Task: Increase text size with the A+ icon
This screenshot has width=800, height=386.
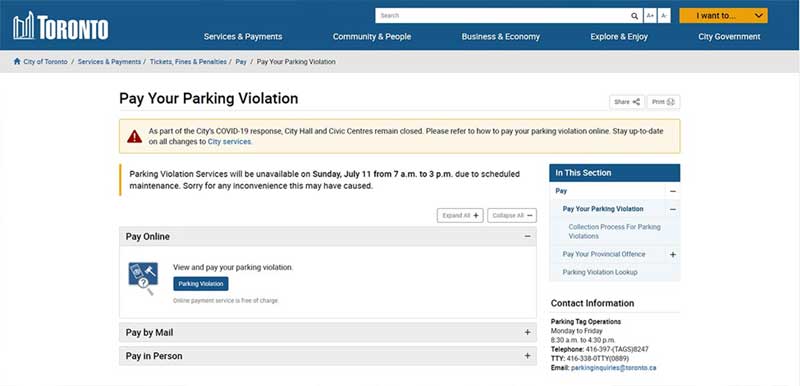Action: pyautogui.click(x=650, y=16)
